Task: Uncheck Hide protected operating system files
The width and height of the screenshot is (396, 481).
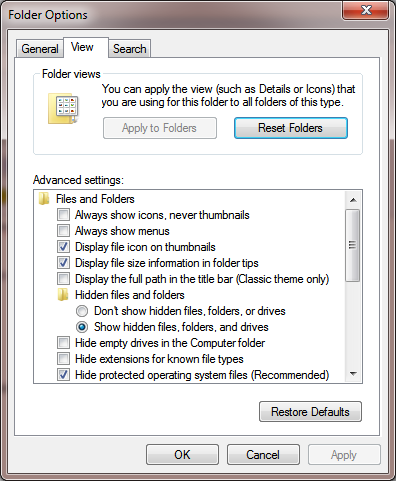Action: 63,375
